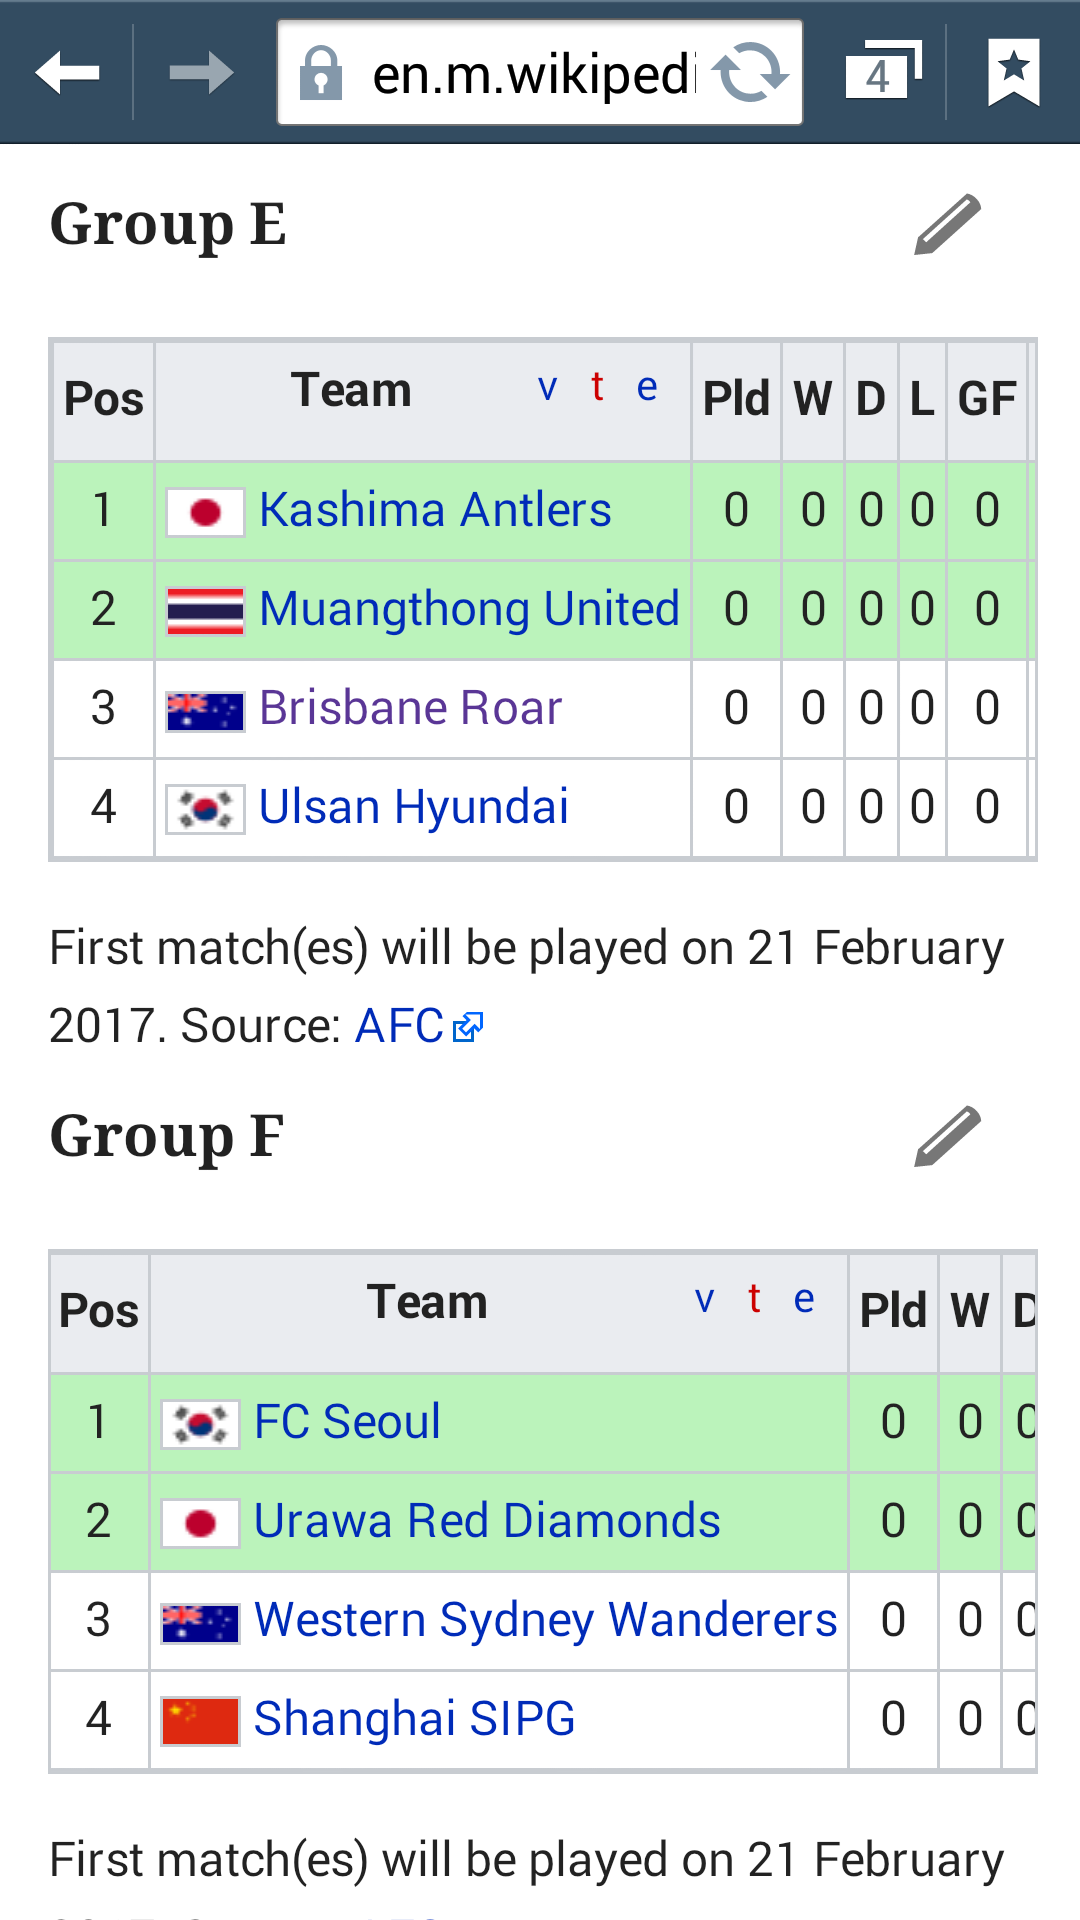This screenshot has height=1920, width=1080.
Task: Tap the padlock icon in address bar
Action: 321,73
